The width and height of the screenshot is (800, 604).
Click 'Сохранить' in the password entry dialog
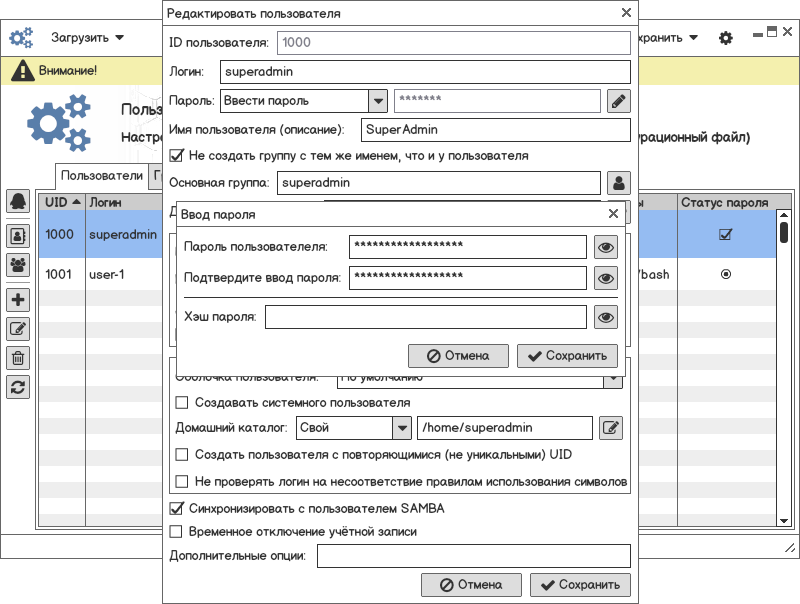point(567,356)
